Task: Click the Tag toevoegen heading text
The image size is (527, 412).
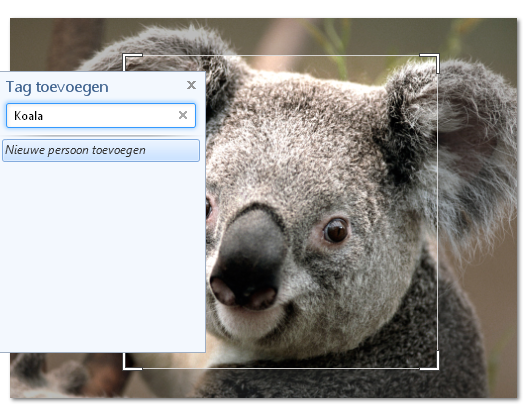Action: coord(57,87)
